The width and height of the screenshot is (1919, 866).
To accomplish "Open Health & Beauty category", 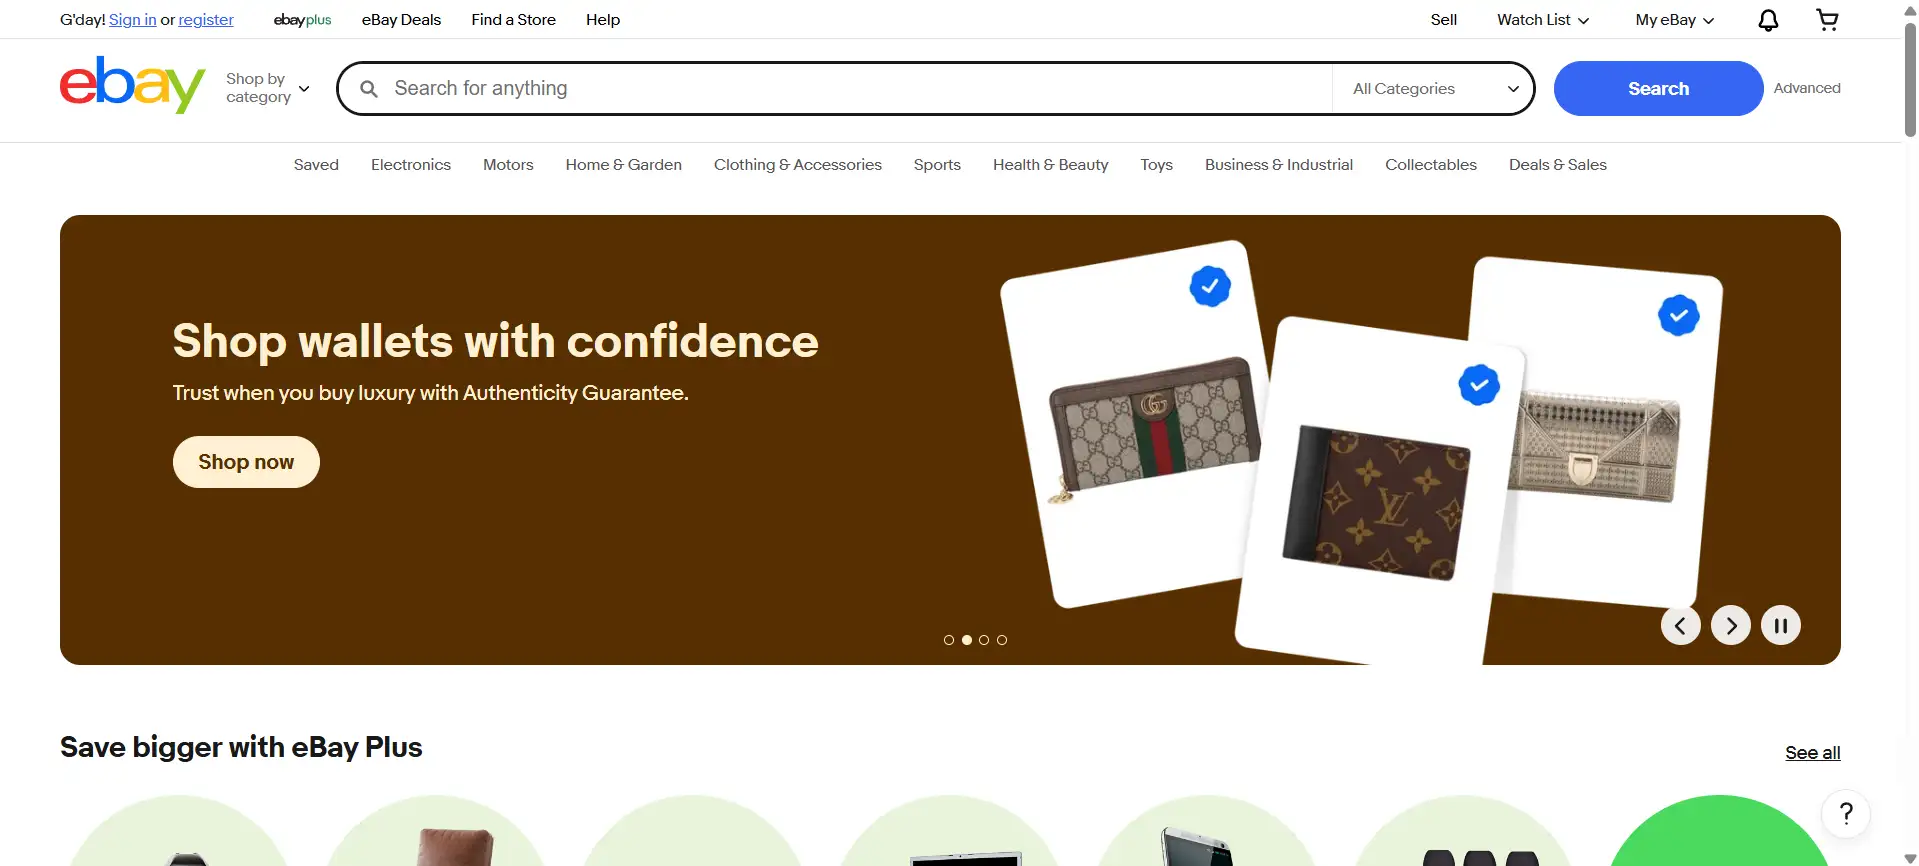I will [x=1051, y=165].
